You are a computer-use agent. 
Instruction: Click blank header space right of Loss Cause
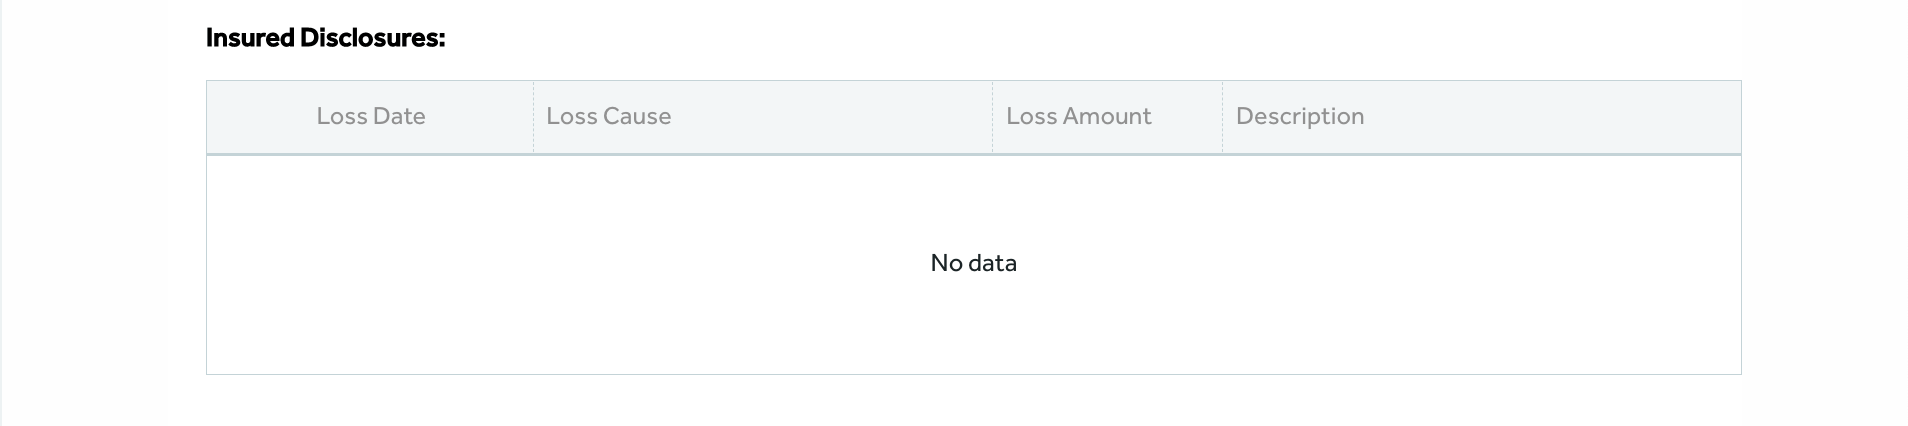[830, 117]
